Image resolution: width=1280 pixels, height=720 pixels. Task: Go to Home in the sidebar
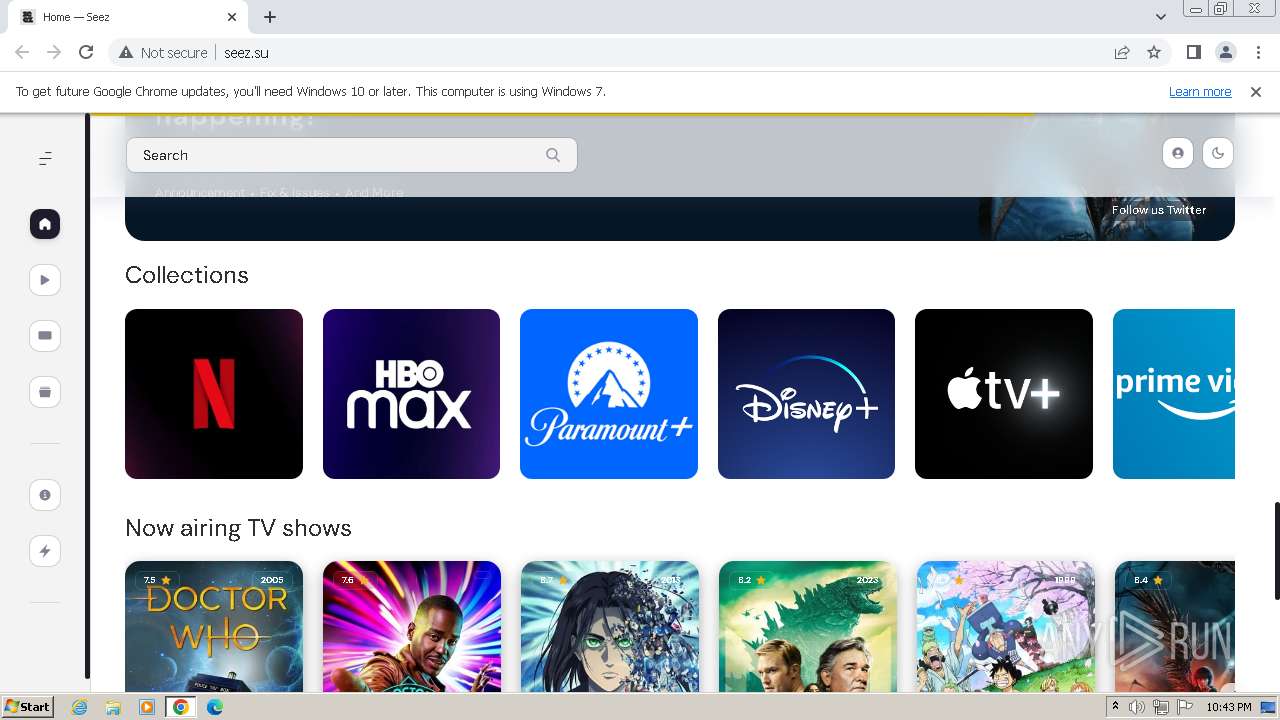45,224
